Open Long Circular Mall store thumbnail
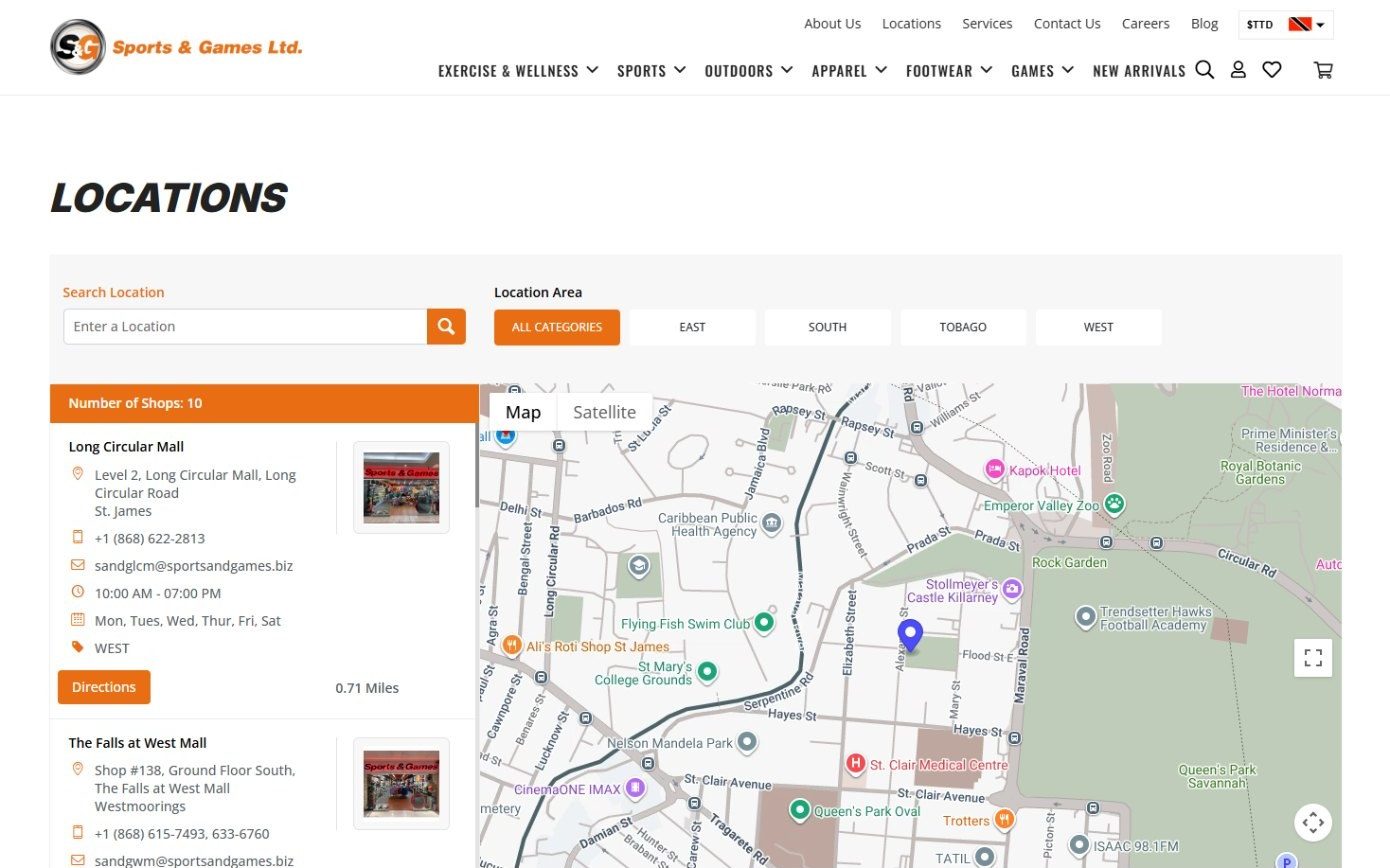The width and height of the screenshot is (1390, 868). [x=401, y=487]
